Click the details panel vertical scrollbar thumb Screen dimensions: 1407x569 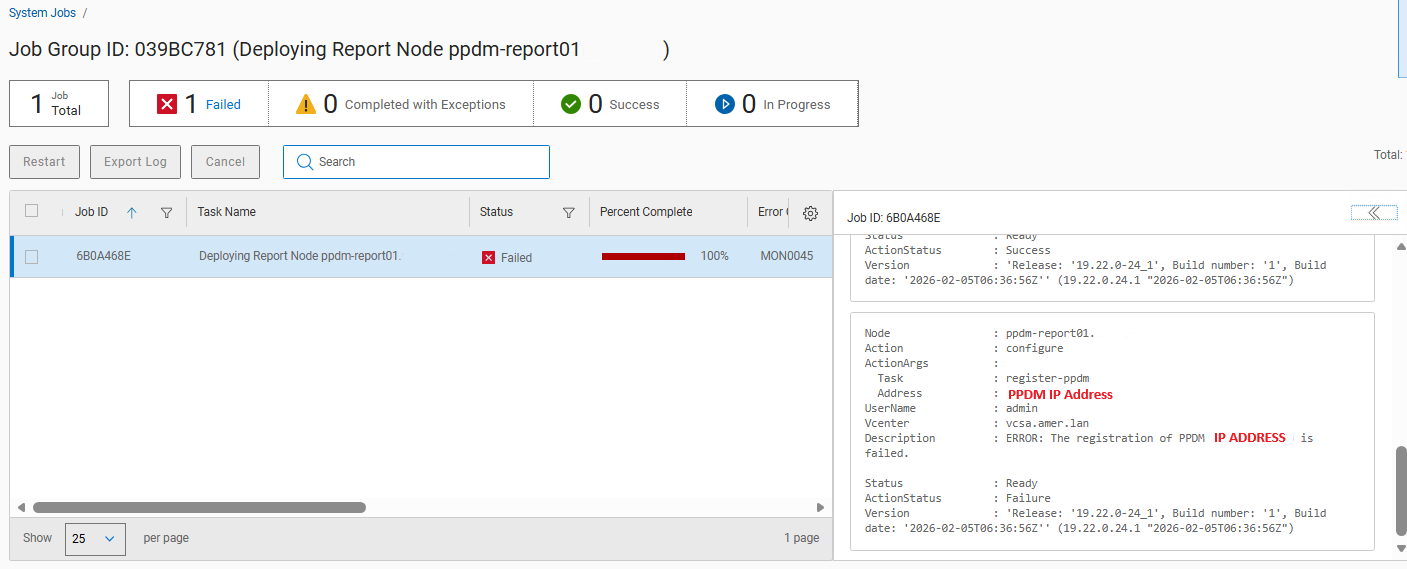(1401, 492)
